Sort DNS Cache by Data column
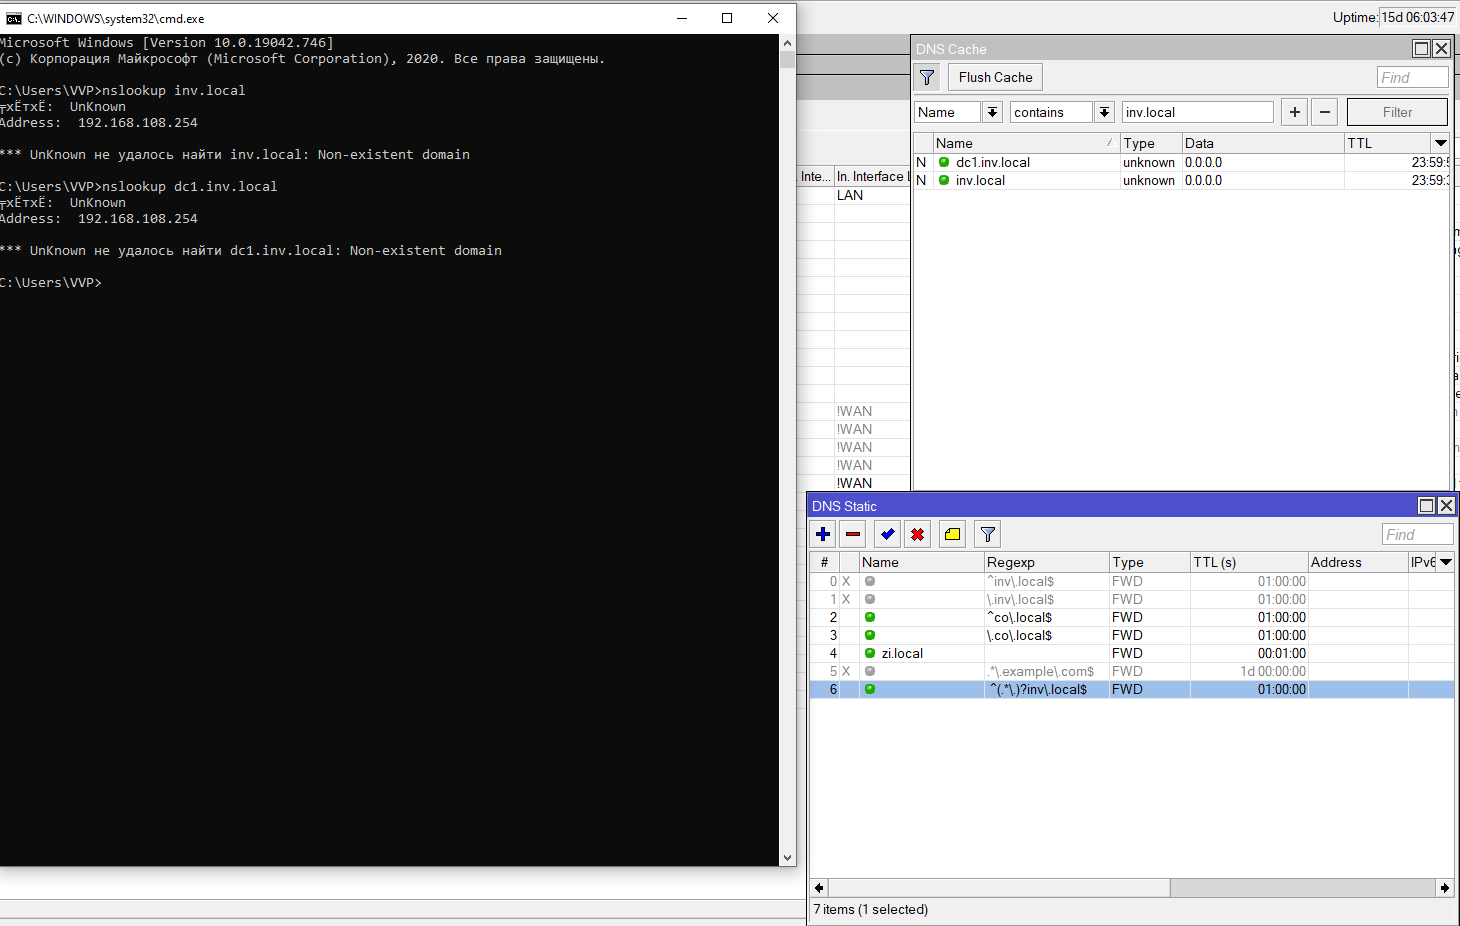The width and height of the screenshot is (1460, 926). [x=1263, y=143]
